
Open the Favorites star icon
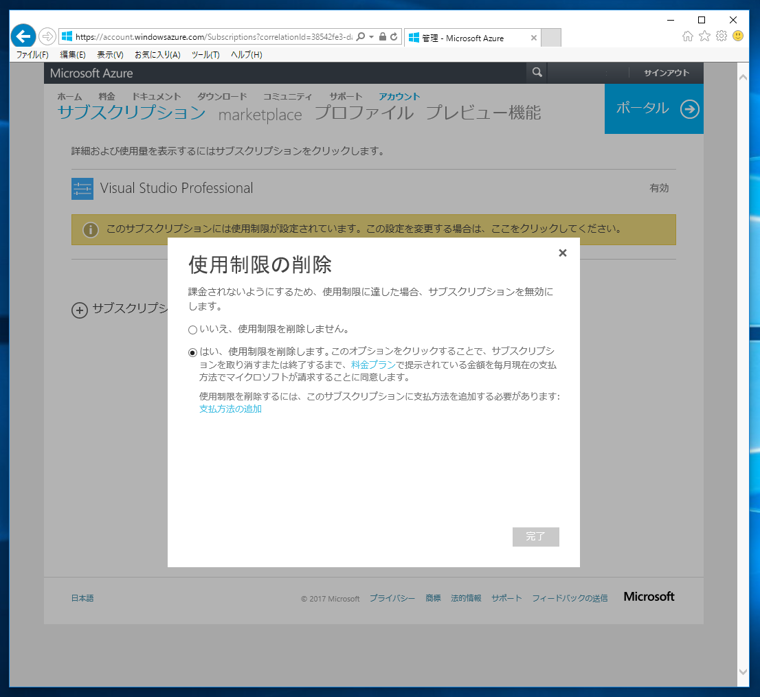[x=705, y=36]
